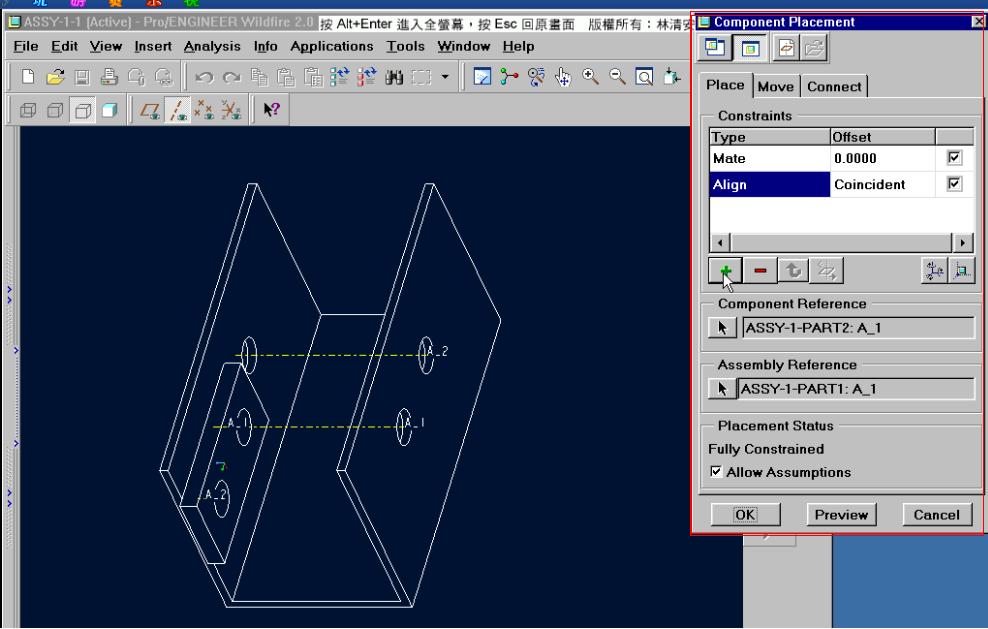Open the Info menu
The image size is (988, 629).
click(x=266, y=46)
